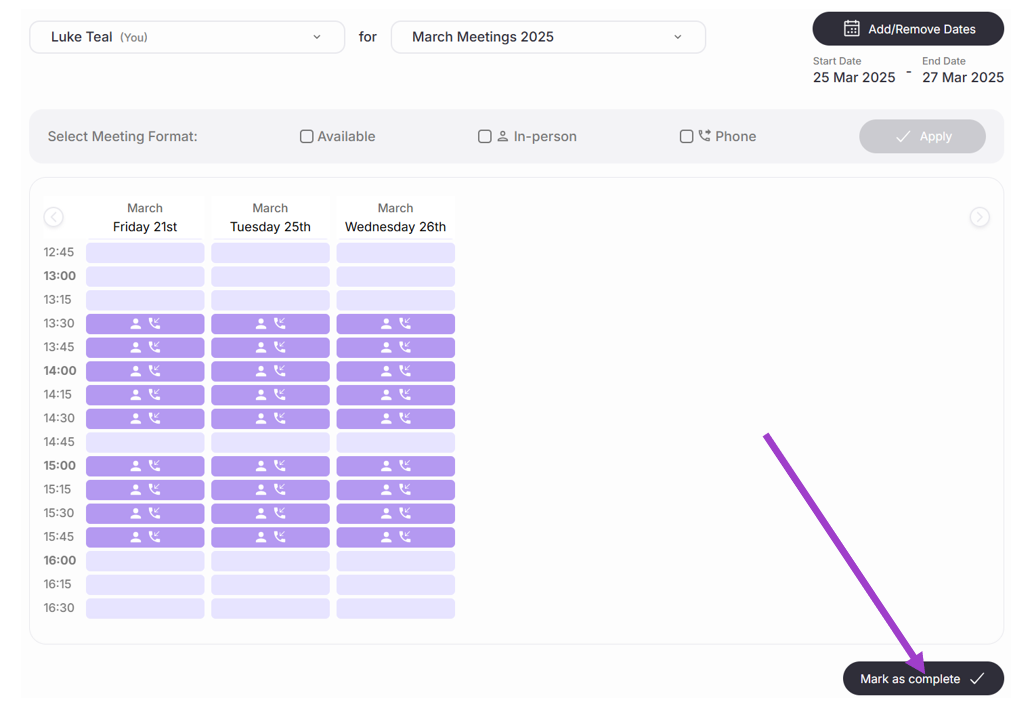This screenshot has width=1028, height=726.
Task: Tick the Available checkbox
Action: click(306, 136)
